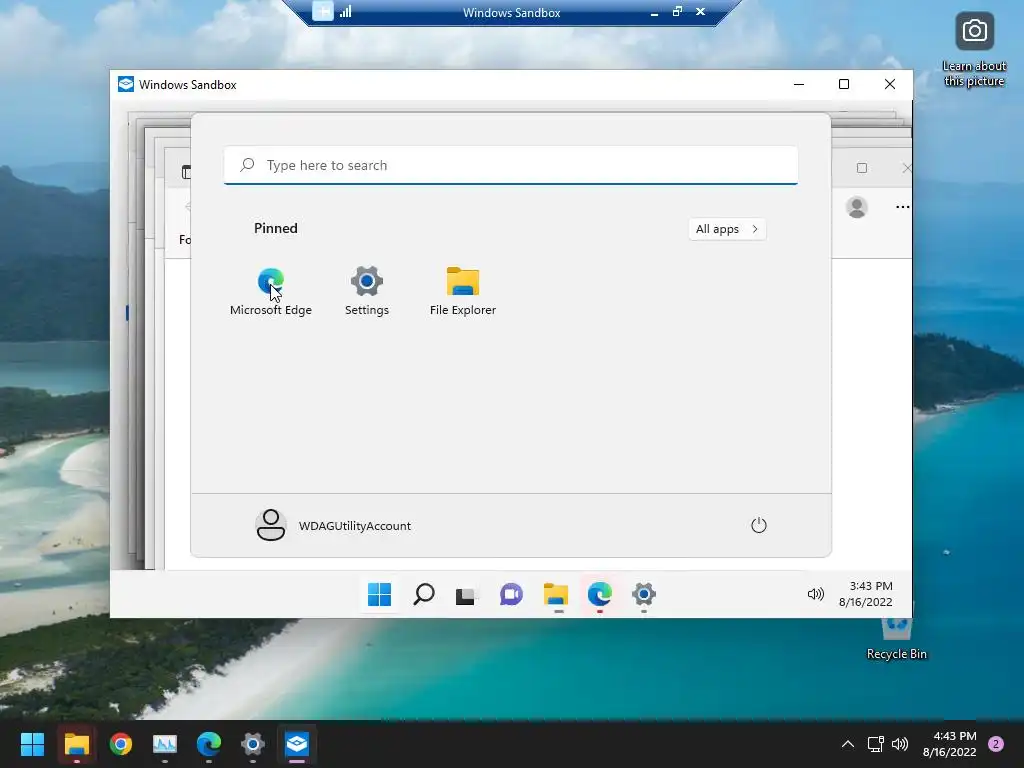Show hidden icons in the host system tray
This screenshot has height=768, width=1024.
pyautogui.click(x=847, y=744)
